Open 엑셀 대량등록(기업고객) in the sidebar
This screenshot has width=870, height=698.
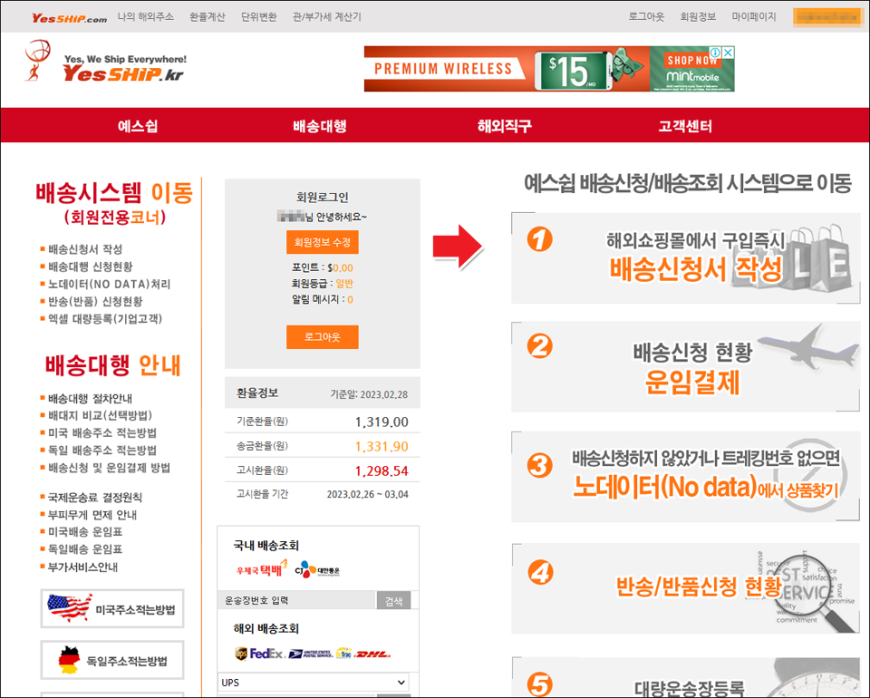click(x=105, y=318)
